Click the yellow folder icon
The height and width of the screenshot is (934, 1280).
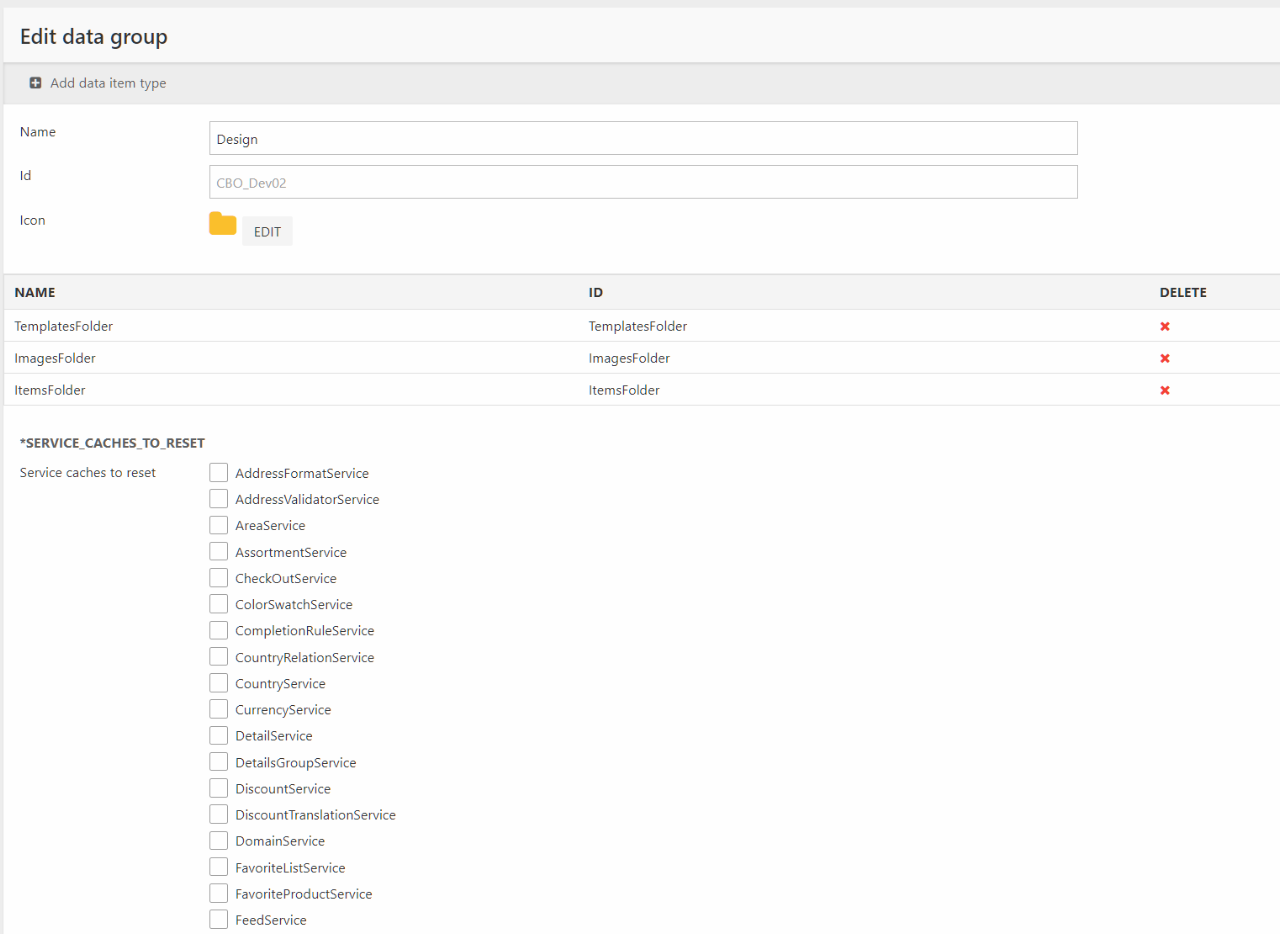tap(222, 224)
